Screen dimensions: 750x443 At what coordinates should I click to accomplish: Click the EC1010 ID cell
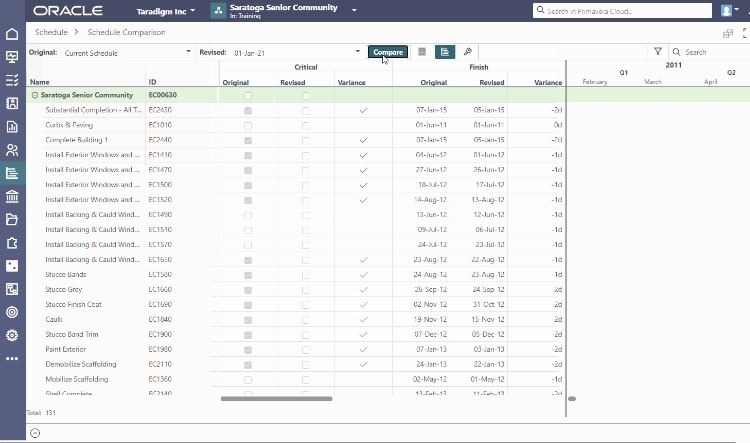tap(160, 125)
